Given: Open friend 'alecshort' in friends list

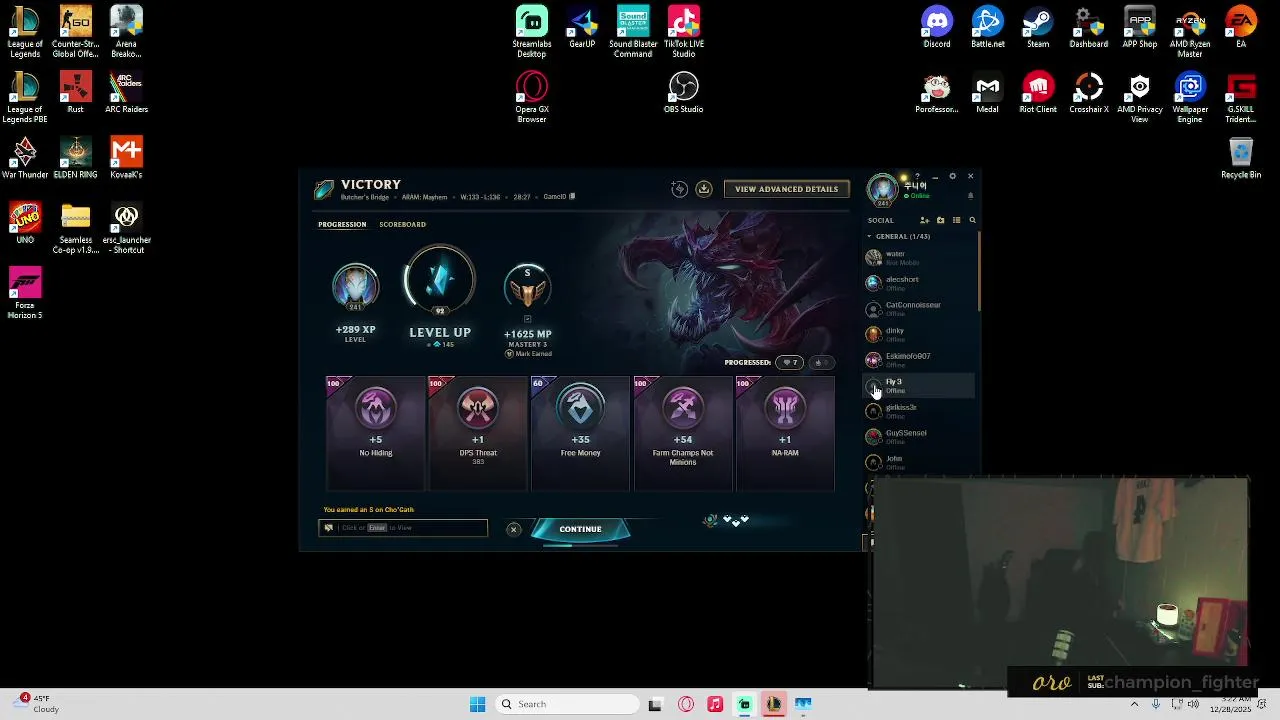Looking at the screenshot, I should point(919,283).
